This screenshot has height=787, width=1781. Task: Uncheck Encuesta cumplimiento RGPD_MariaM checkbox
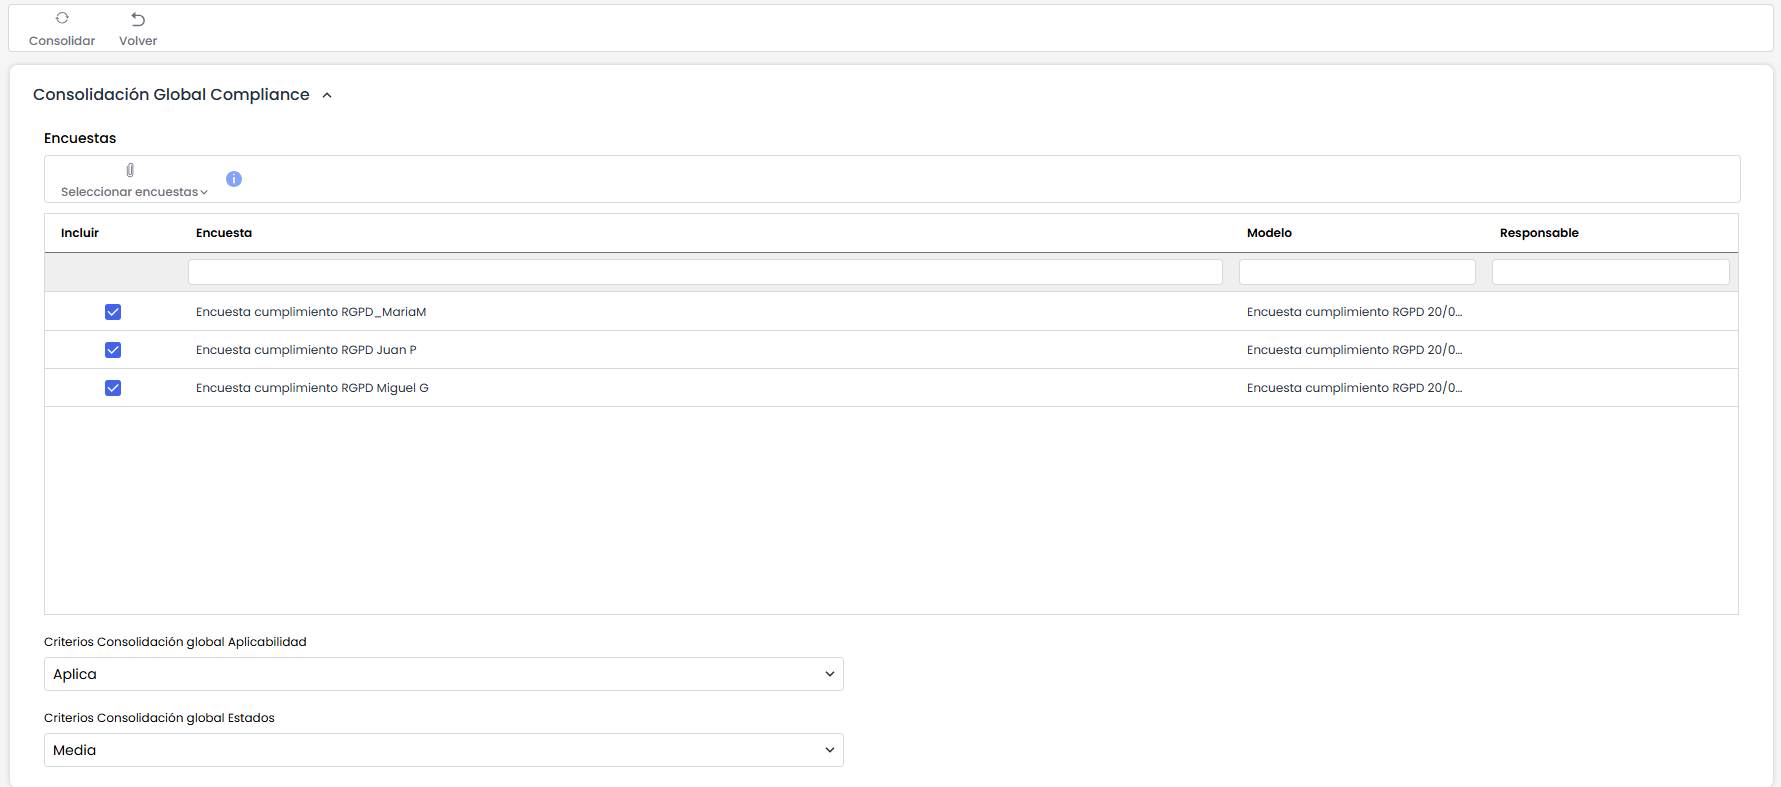113,312
